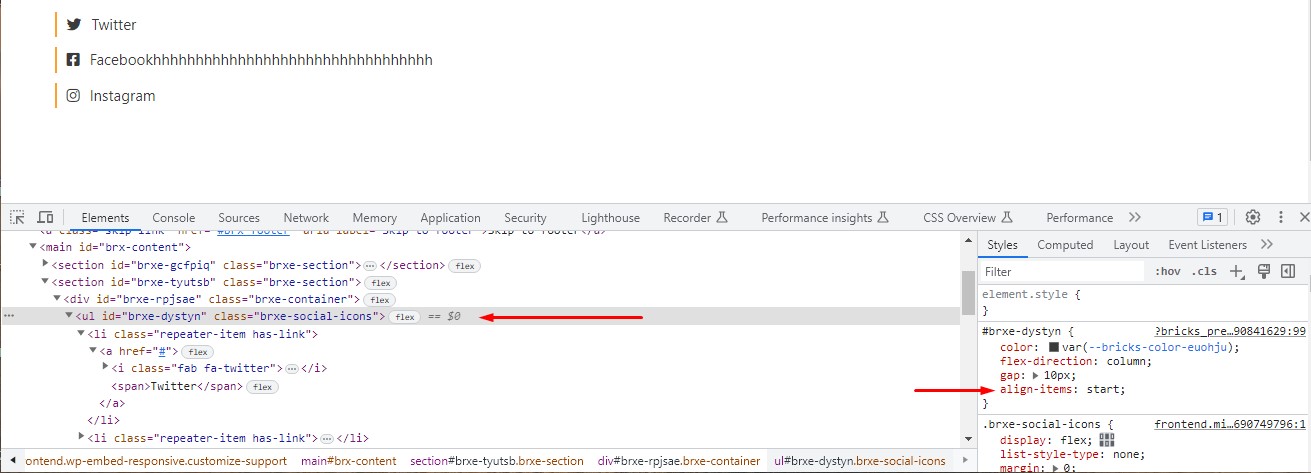
Task: Click the color swatch for --bricks-color-euohju
Action: (1054, 347)
